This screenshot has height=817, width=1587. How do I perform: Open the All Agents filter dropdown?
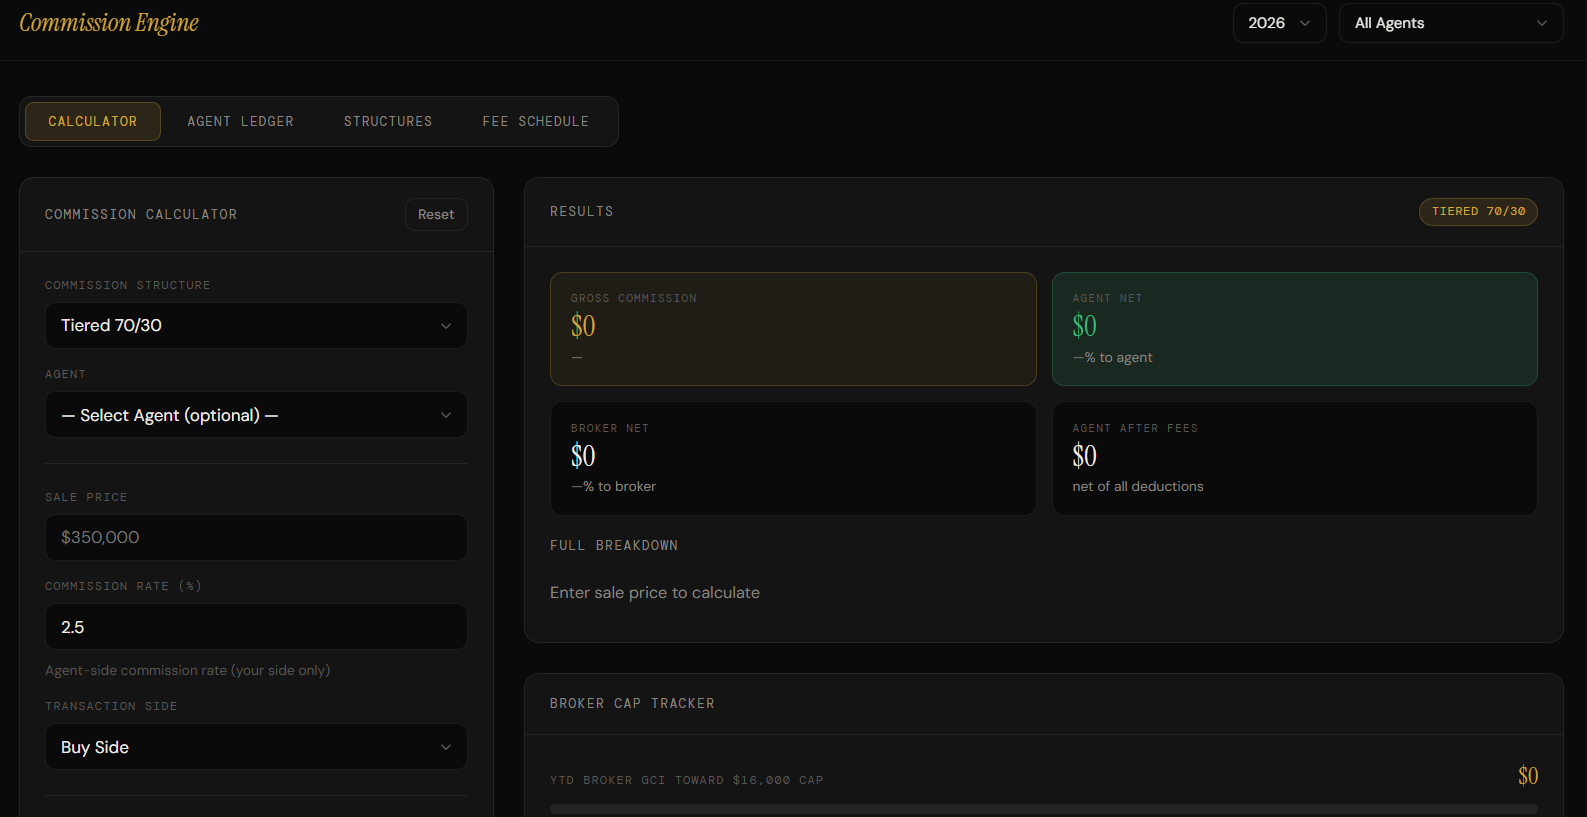coord(1450,23)
